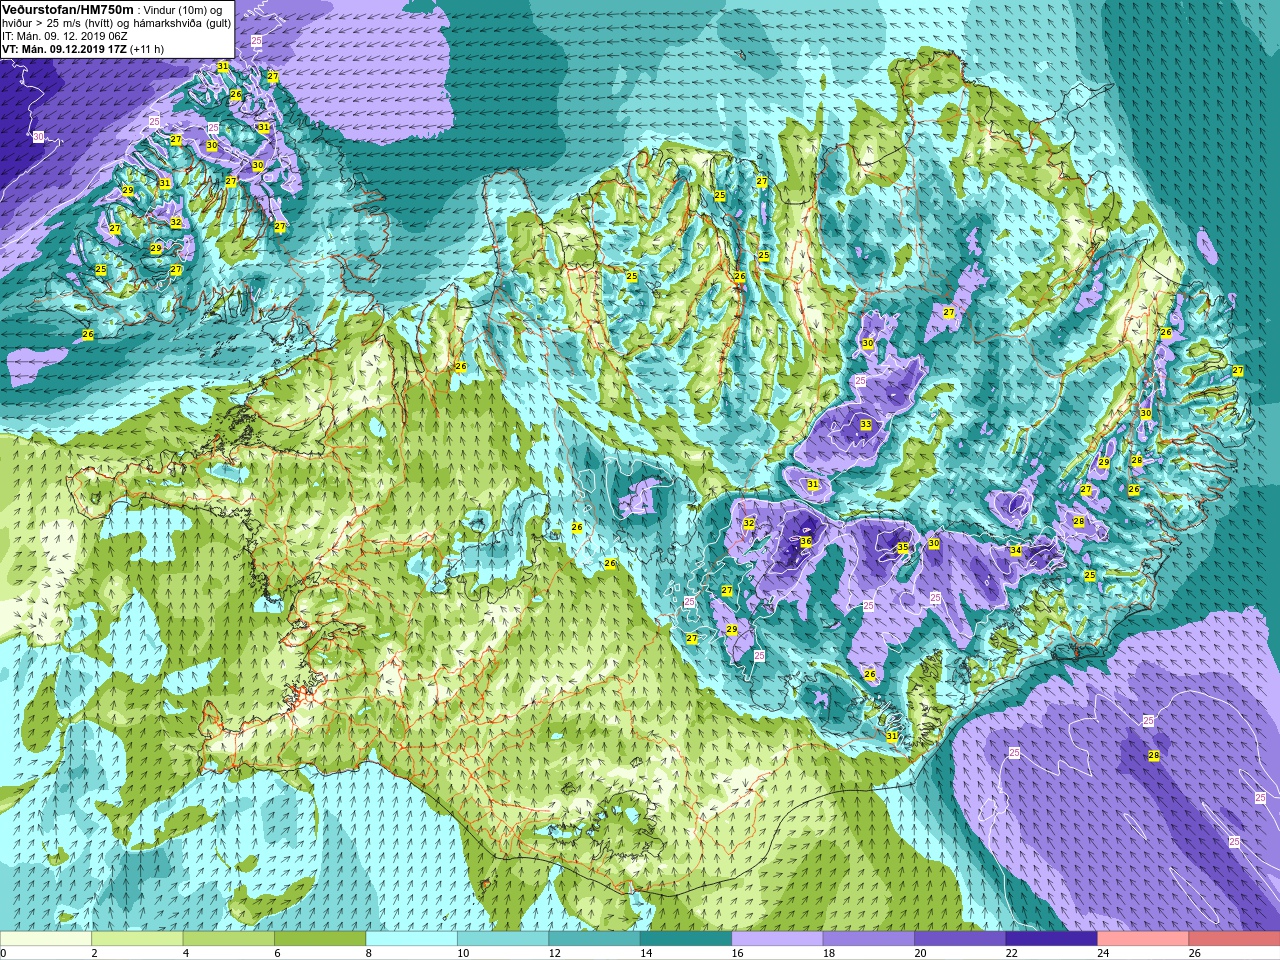Select the pale cyan 8–10 legend swatch

pyautogui.click(x=412, y=939)
